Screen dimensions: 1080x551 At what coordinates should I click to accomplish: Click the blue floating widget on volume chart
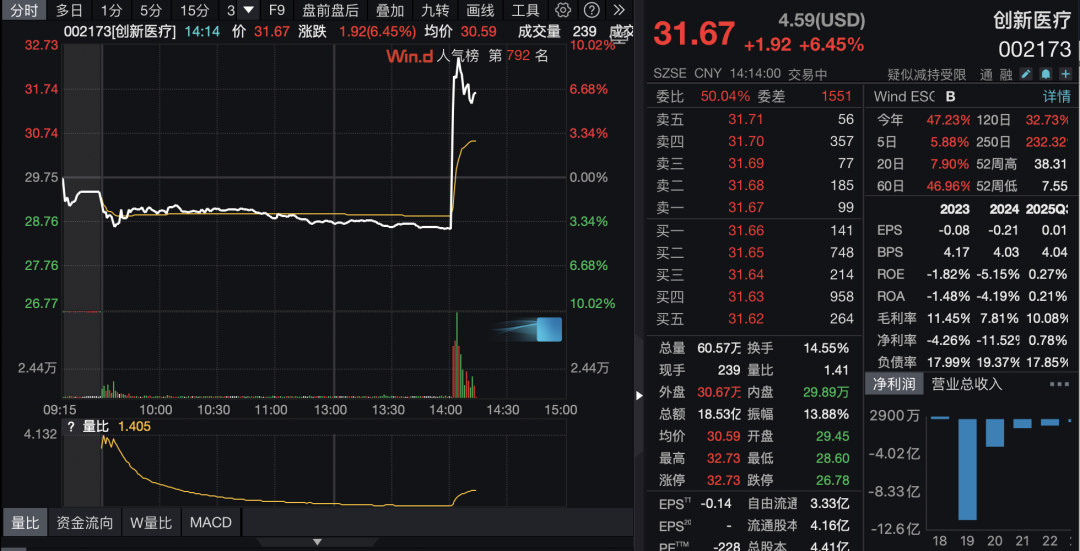pyautogui.click(x=548, y=329)
